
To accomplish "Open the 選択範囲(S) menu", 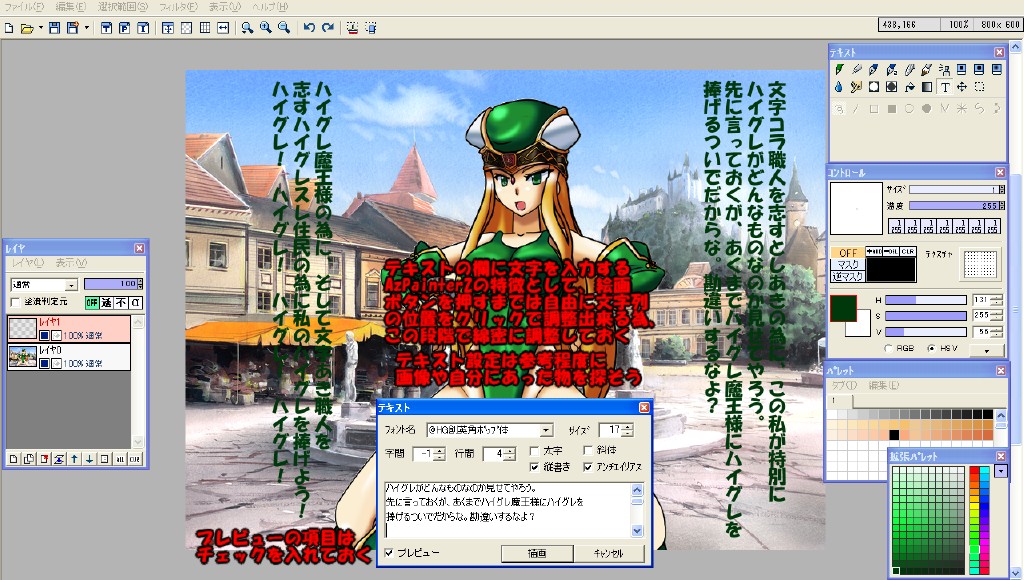I will click(122, 7).
